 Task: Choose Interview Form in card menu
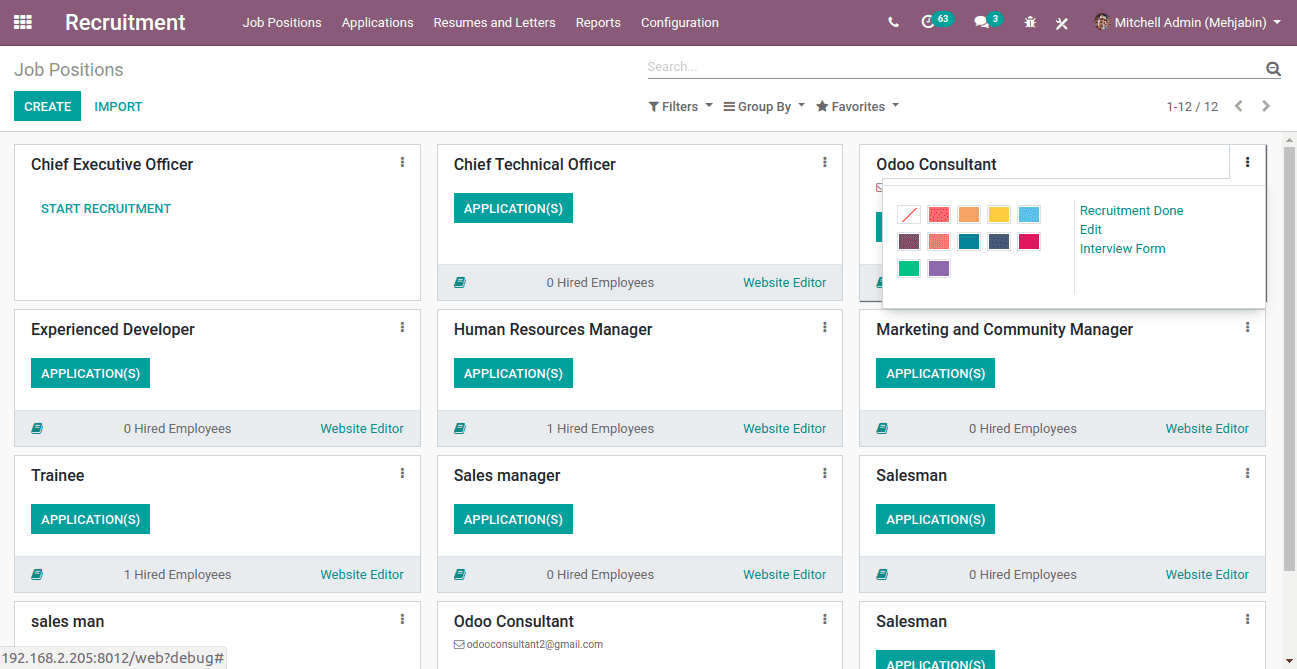[x=1123, y=249]
